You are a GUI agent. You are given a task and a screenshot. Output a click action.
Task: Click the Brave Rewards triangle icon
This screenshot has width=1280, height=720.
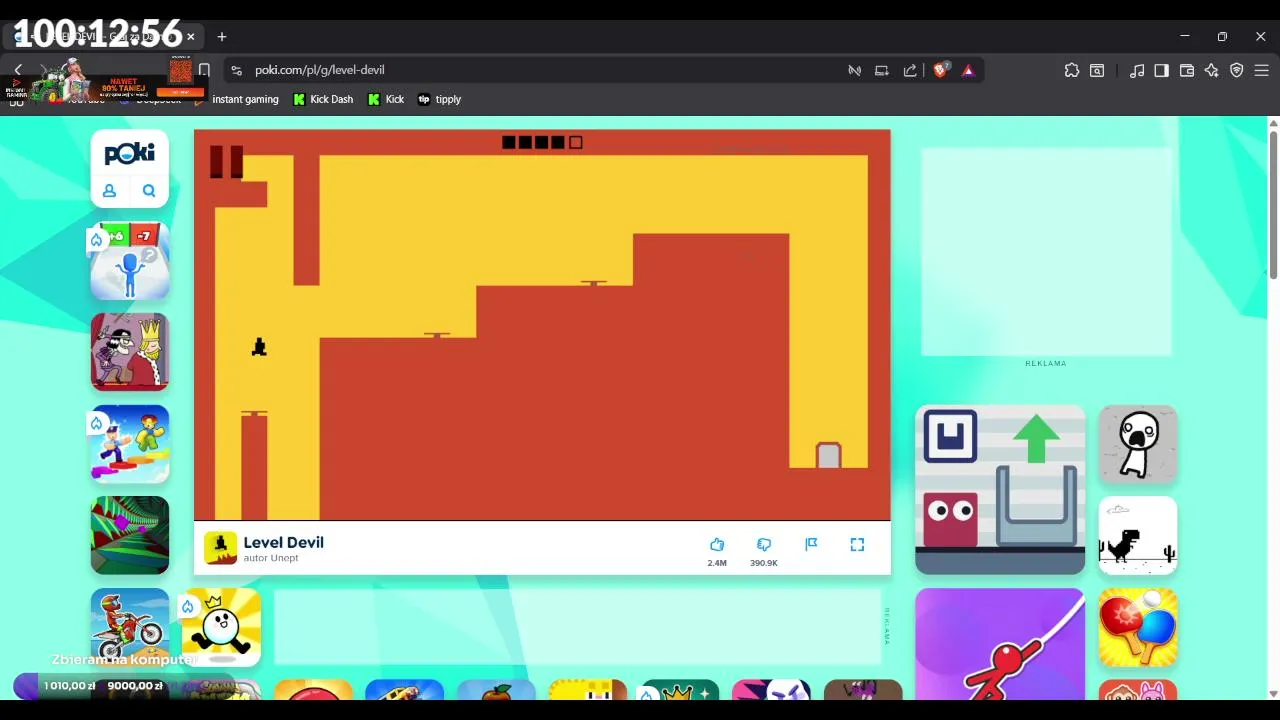tap(968, 70)
